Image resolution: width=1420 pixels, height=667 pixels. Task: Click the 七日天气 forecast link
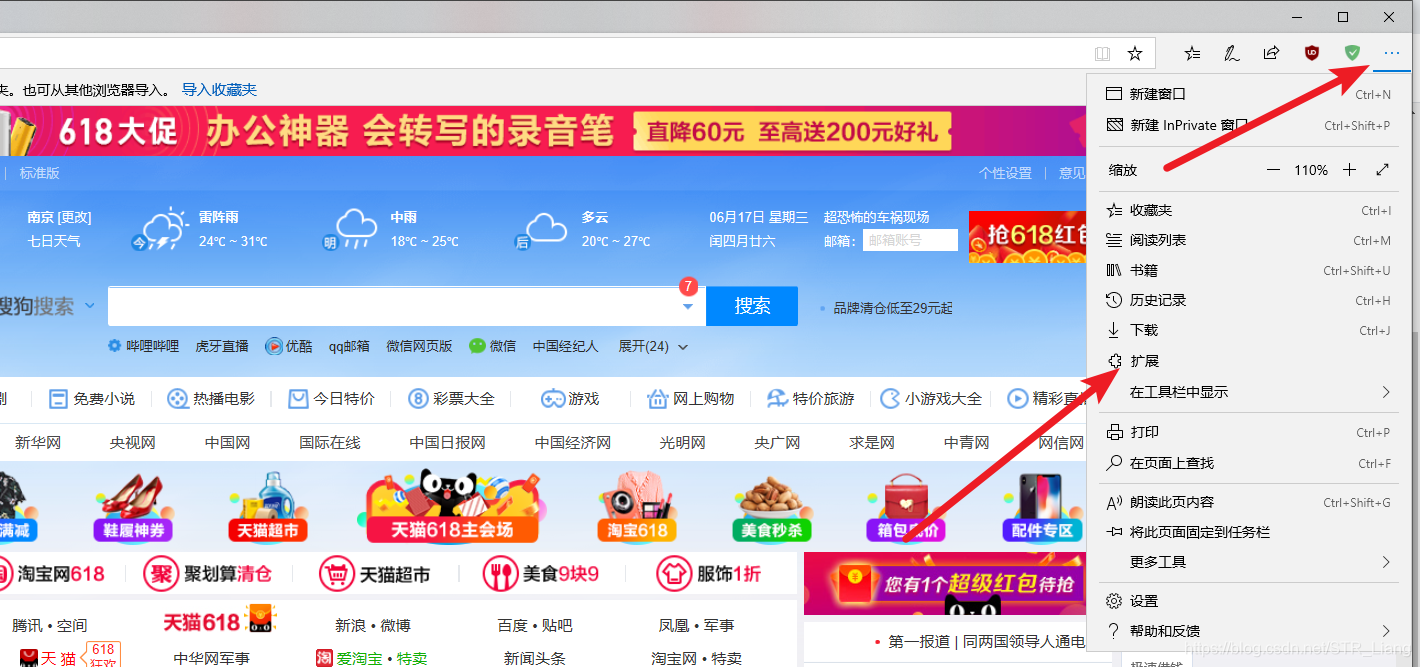pos(54,241)
